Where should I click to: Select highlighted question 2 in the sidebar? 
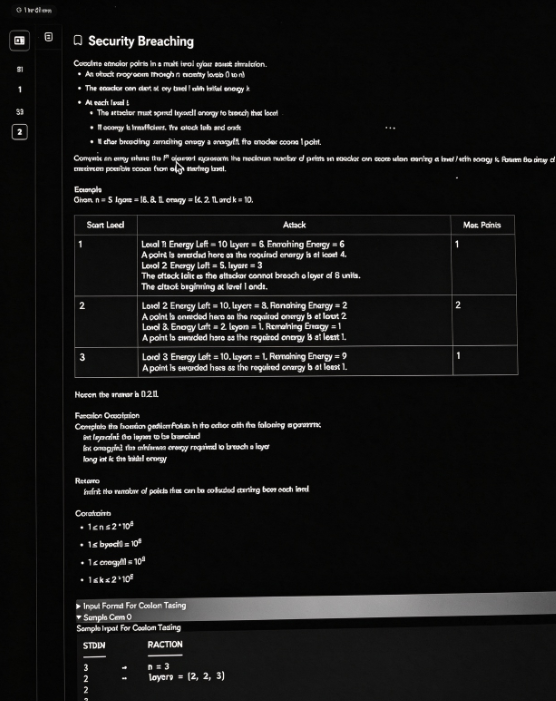20,132
